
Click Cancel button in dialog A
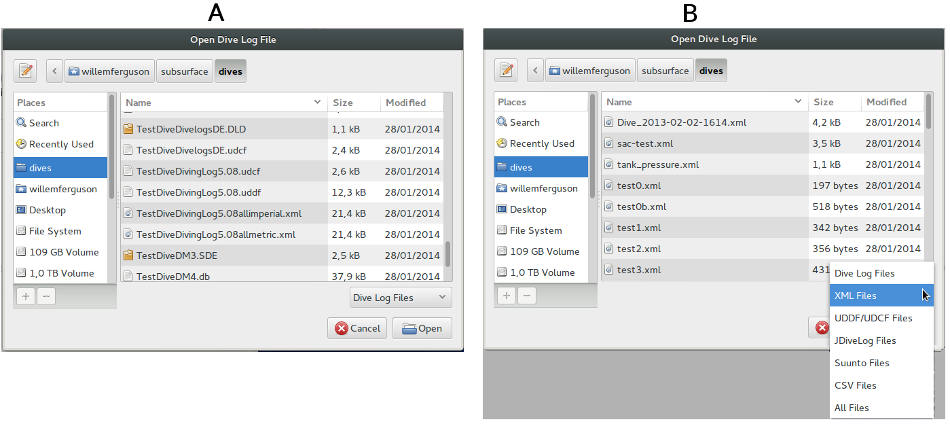click(x=357, y=328)
